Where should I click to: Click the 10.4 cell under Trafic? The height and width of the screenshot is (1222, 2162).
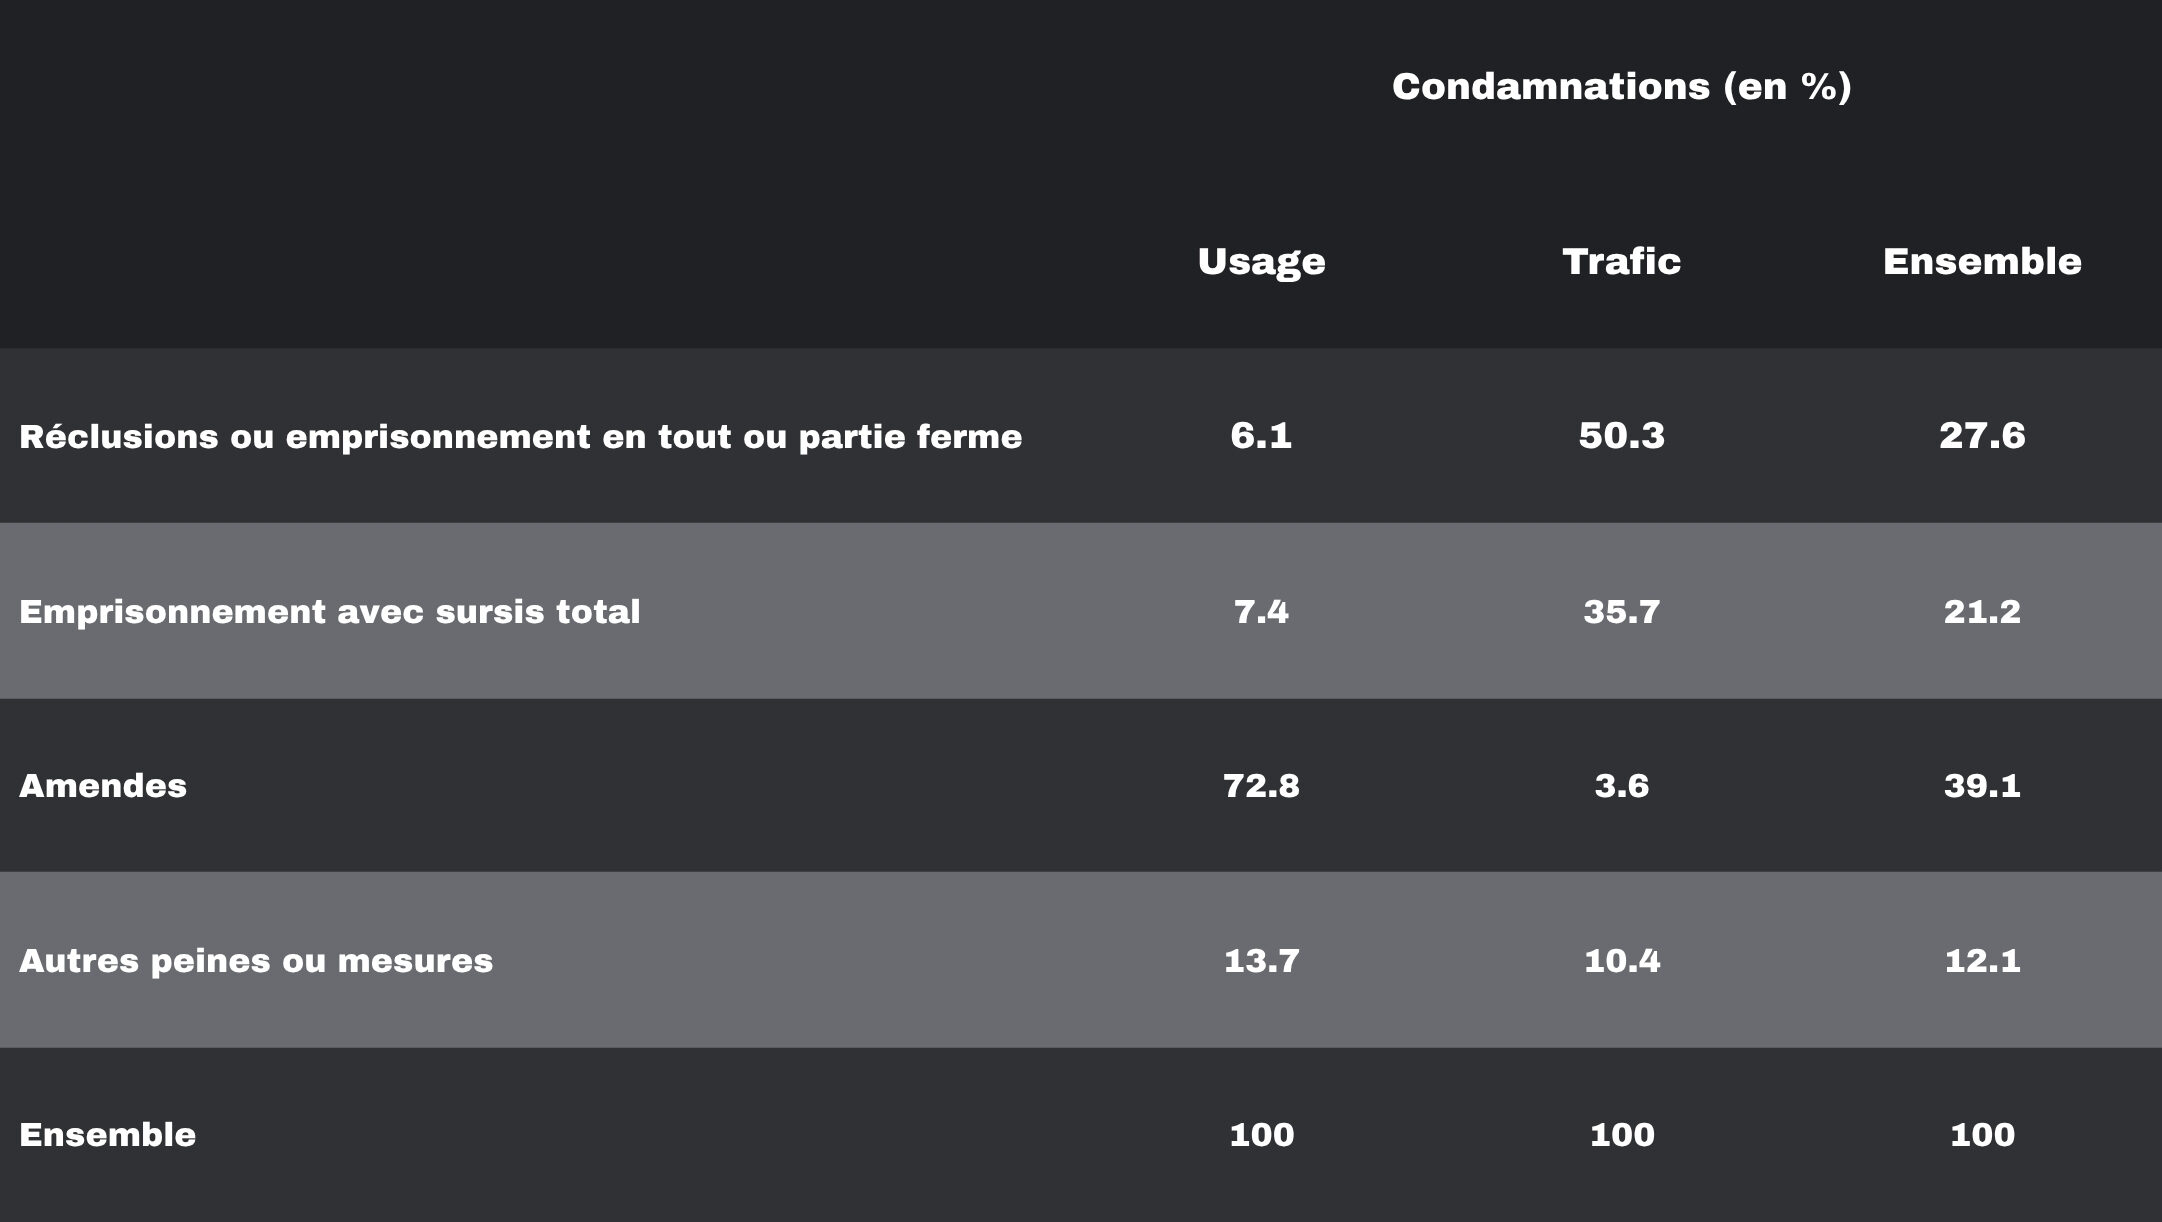pos(1621,961)
